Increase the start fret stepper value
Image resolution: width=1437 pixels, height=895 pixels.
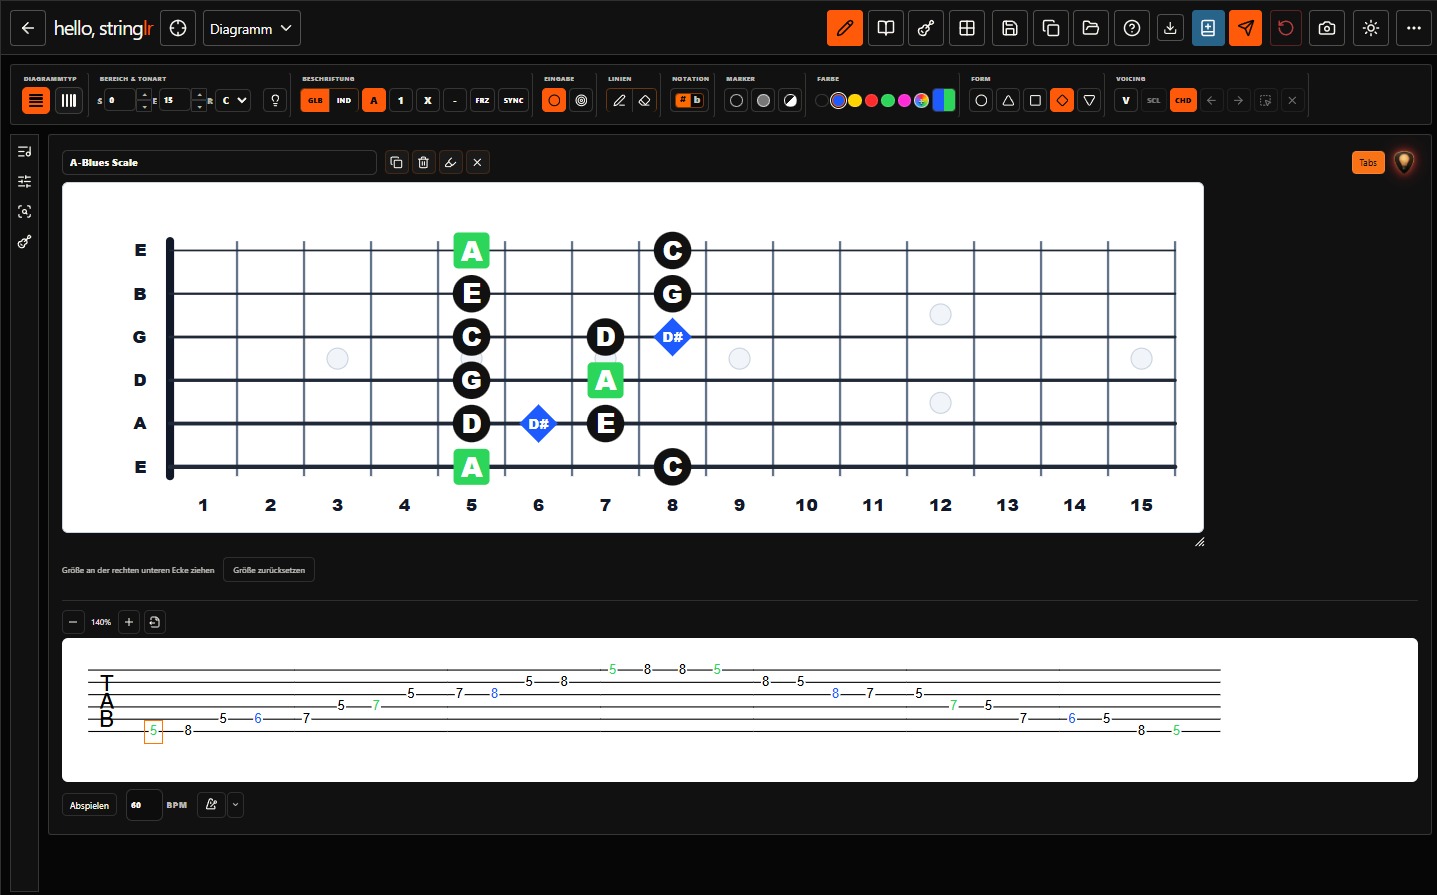click(144, 95)
